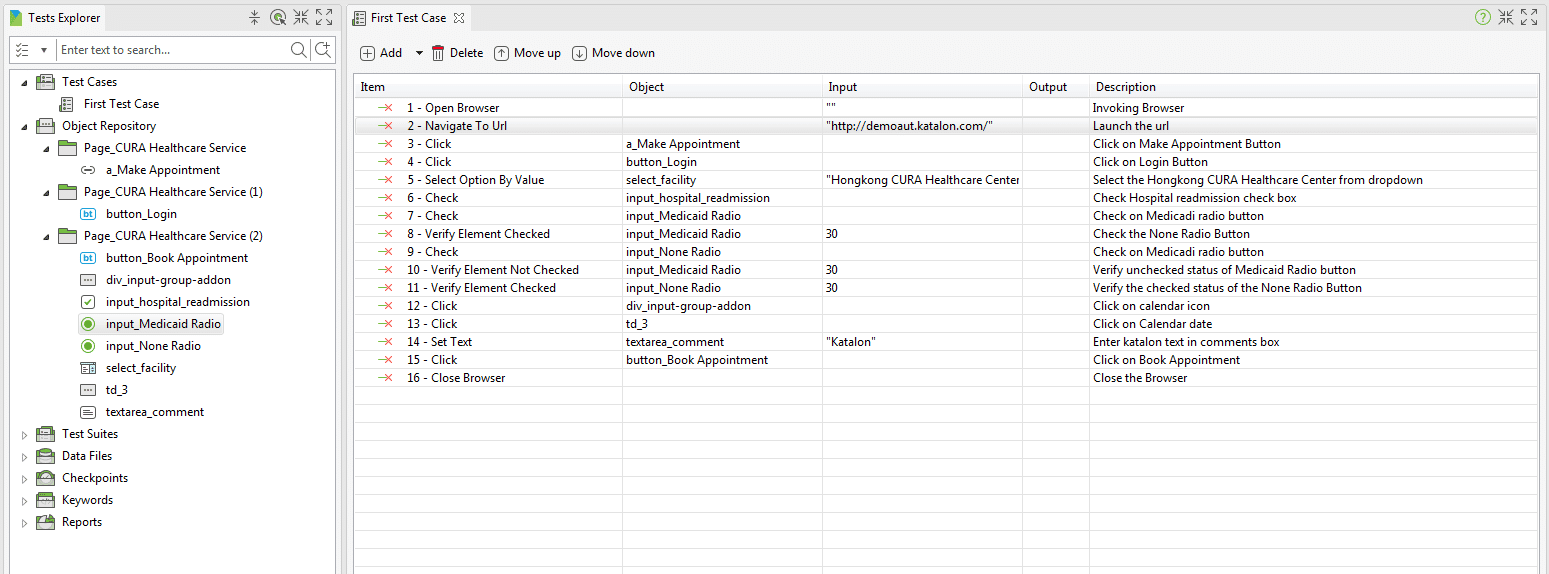This screenshot has height=574, width=1549.
Task: Select input_None Radio object in tree
Action: point(153,346)
